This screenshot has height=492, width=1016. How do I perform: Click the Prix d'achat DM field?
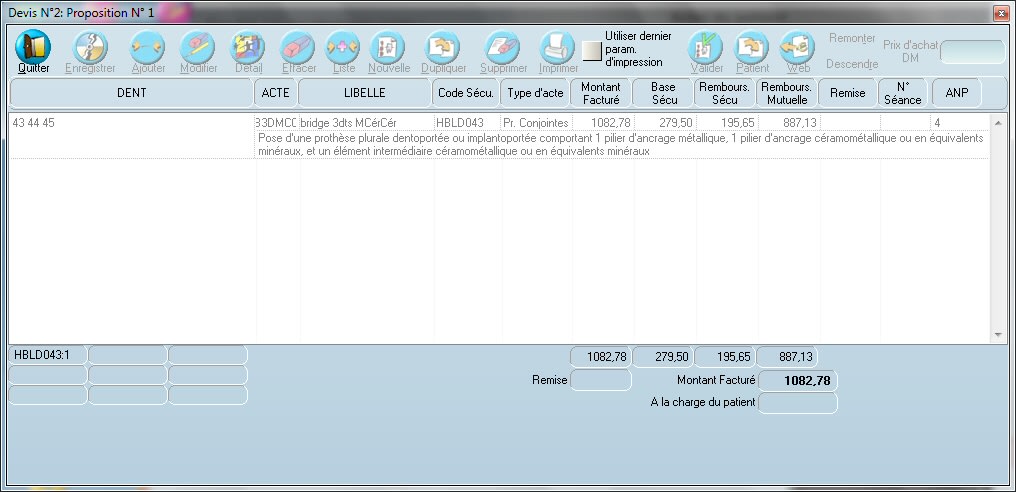[972, 52]
